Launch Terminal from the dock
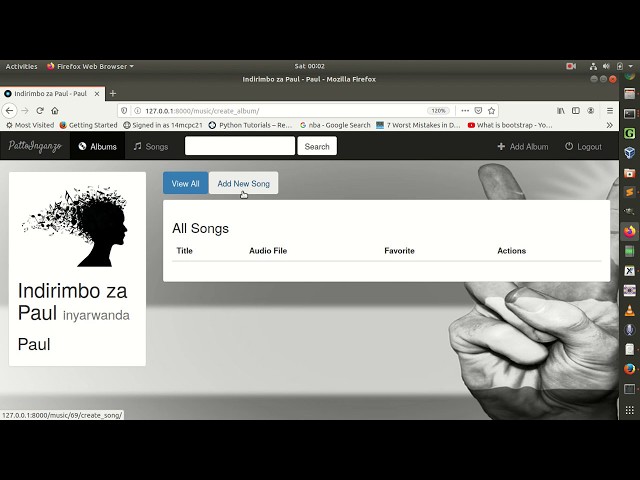This screenshot has height=480, width=640. (x=629, y=113)
